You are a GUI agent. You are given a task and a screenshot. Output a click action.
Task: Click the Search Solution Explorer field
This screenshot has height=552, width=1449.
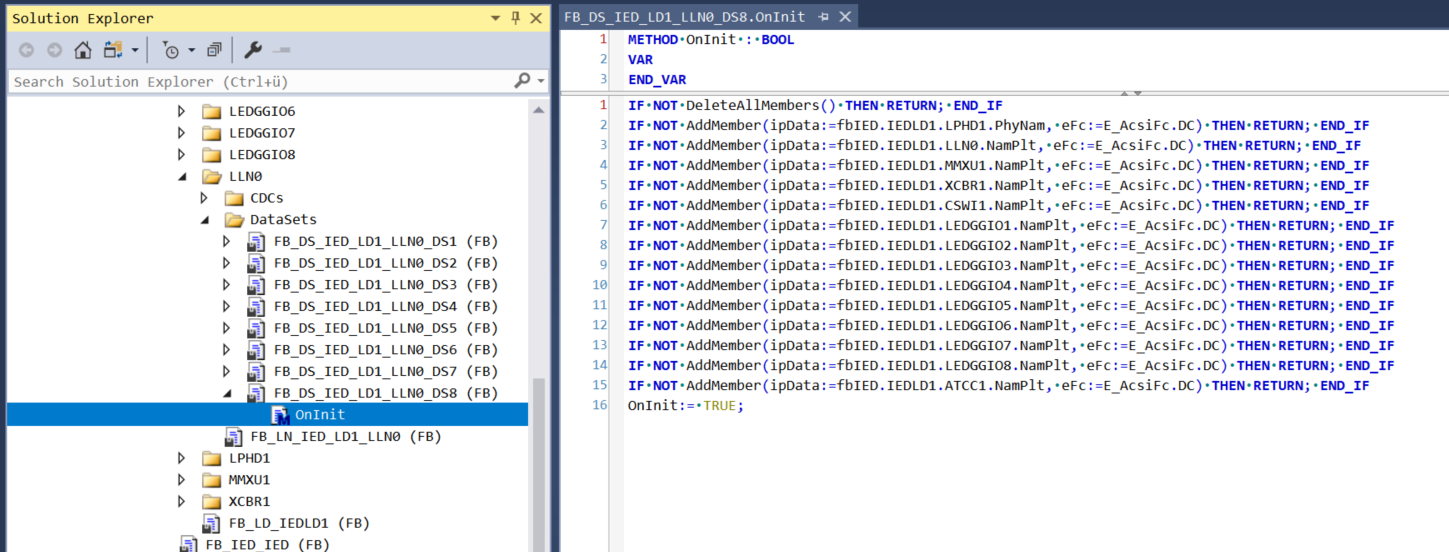coord(260,81)
